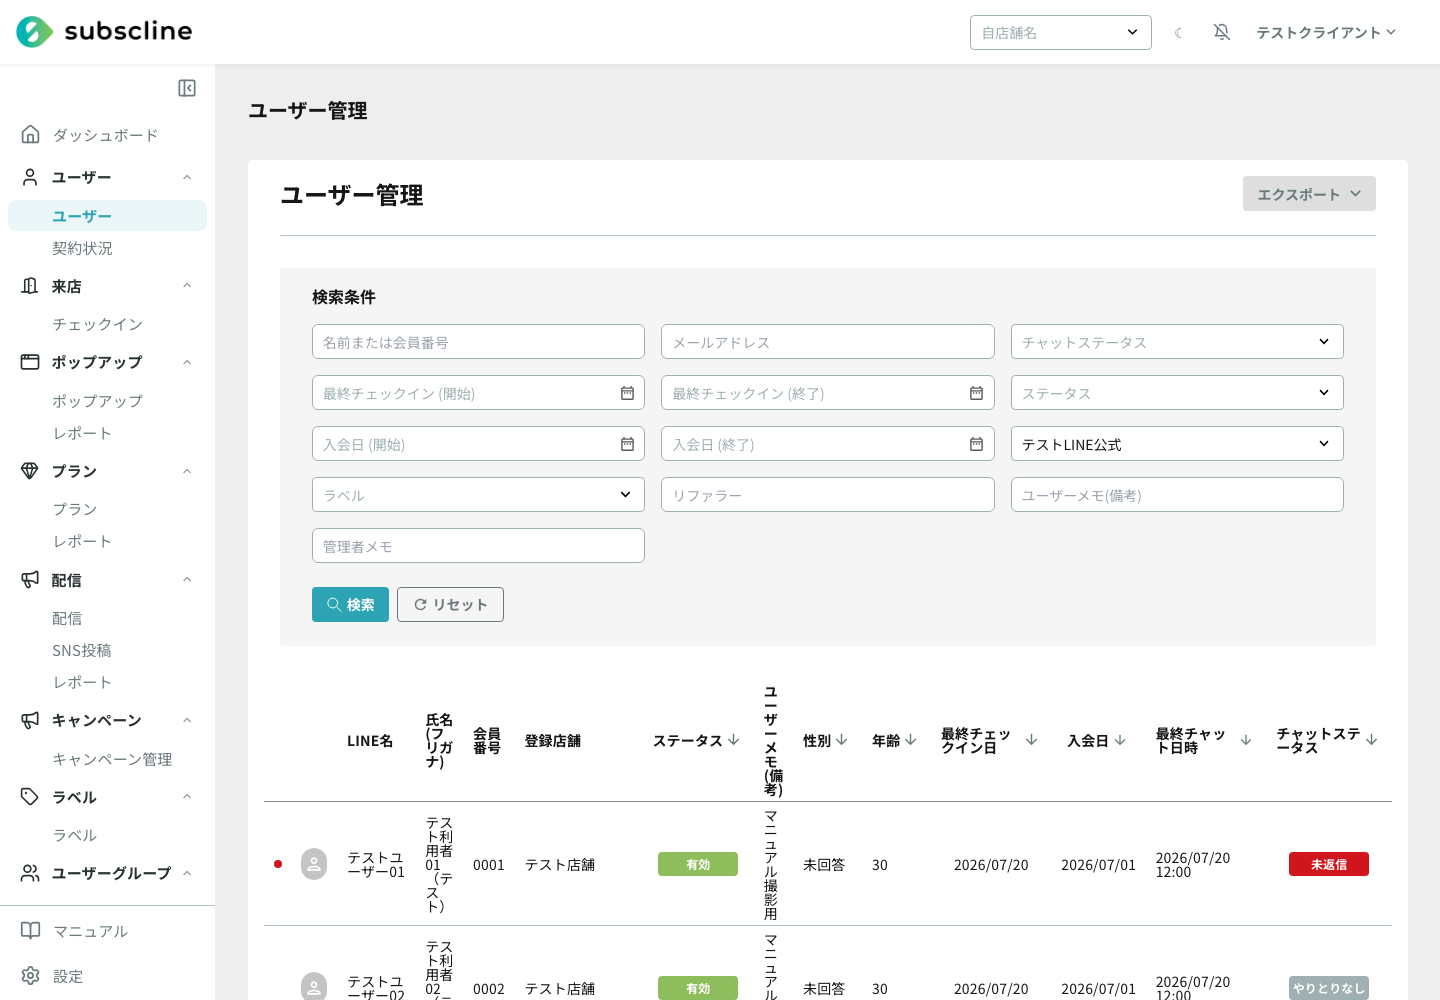Sort table by 年齢 arrow
This screenshot has width=1440, height=1000.
tap(910, 740)
